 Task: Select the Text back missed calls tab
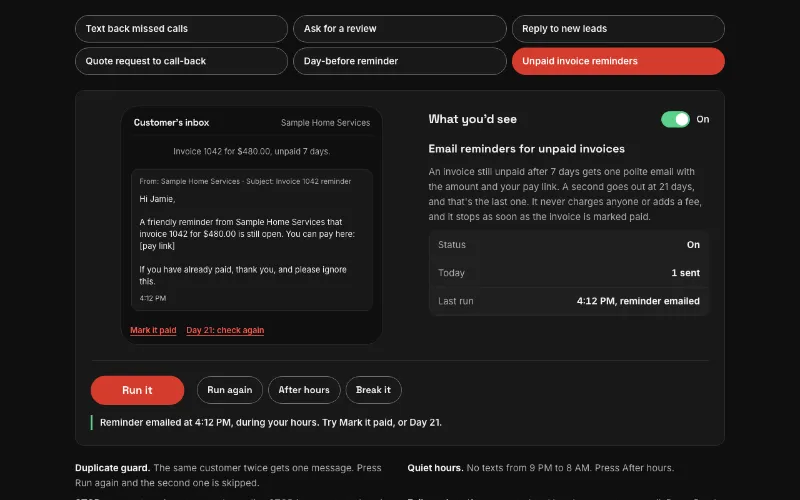coord(181,29)
